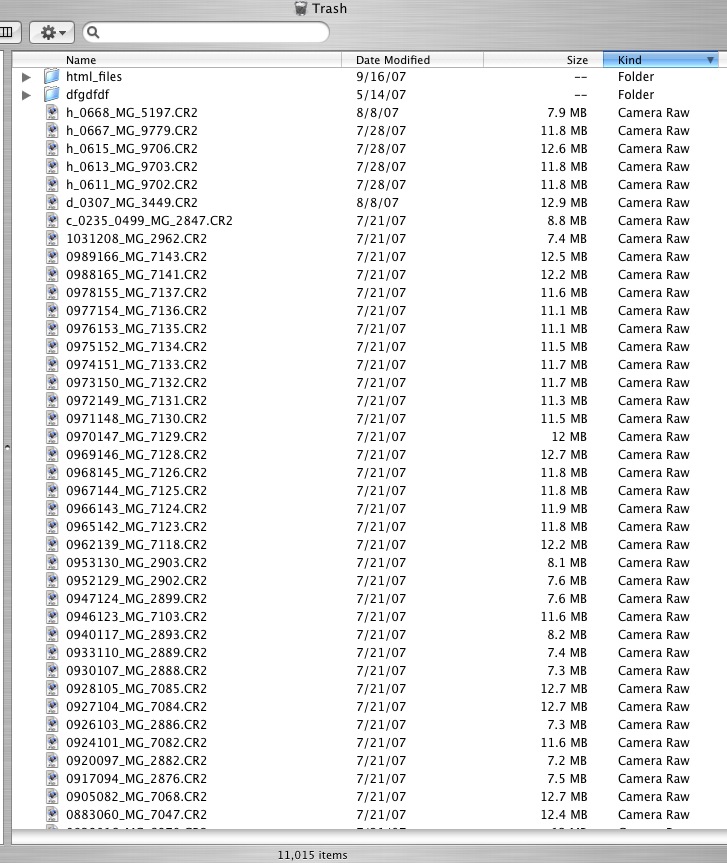727x863 pixels.
Task: Click the sidebar resize handle on left edge
Action: (x=7, y=448)
